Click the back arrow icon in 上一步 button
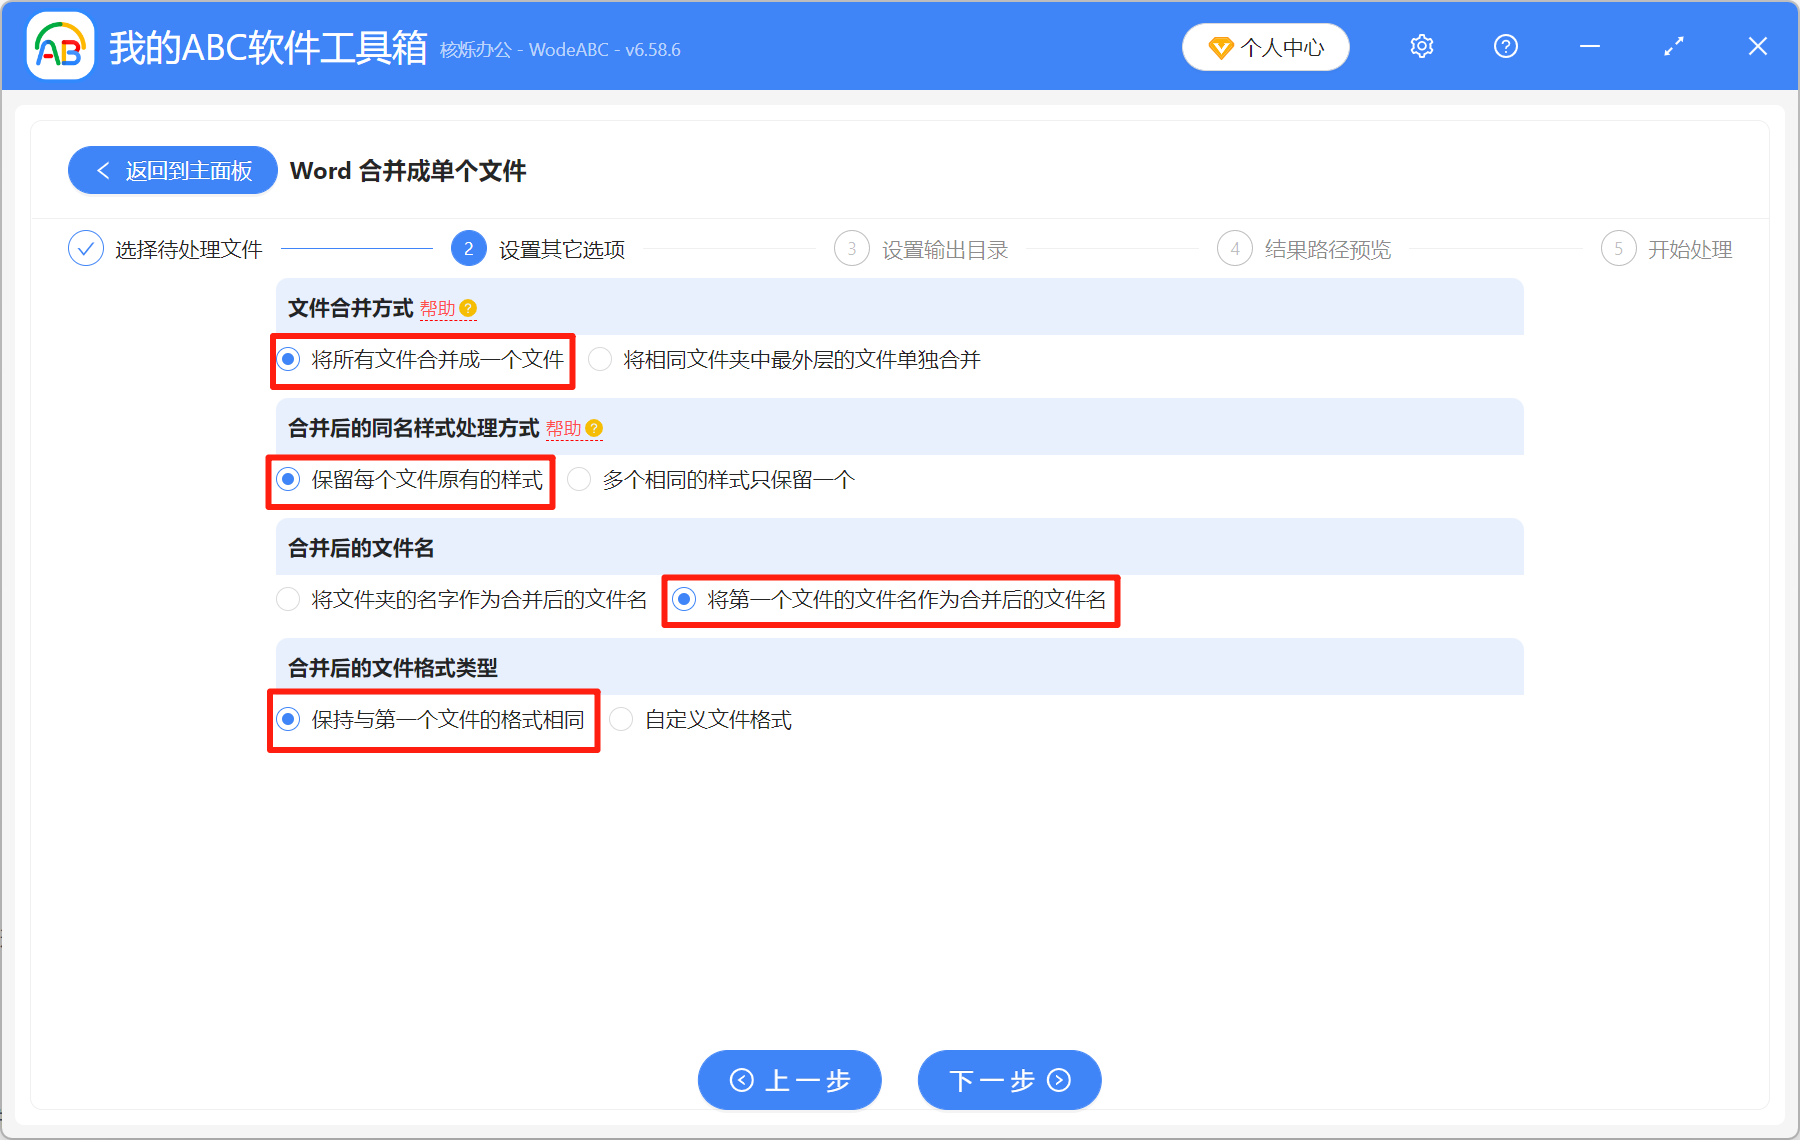This screenshot has width=1800, height=1140. click(741, 1081)
